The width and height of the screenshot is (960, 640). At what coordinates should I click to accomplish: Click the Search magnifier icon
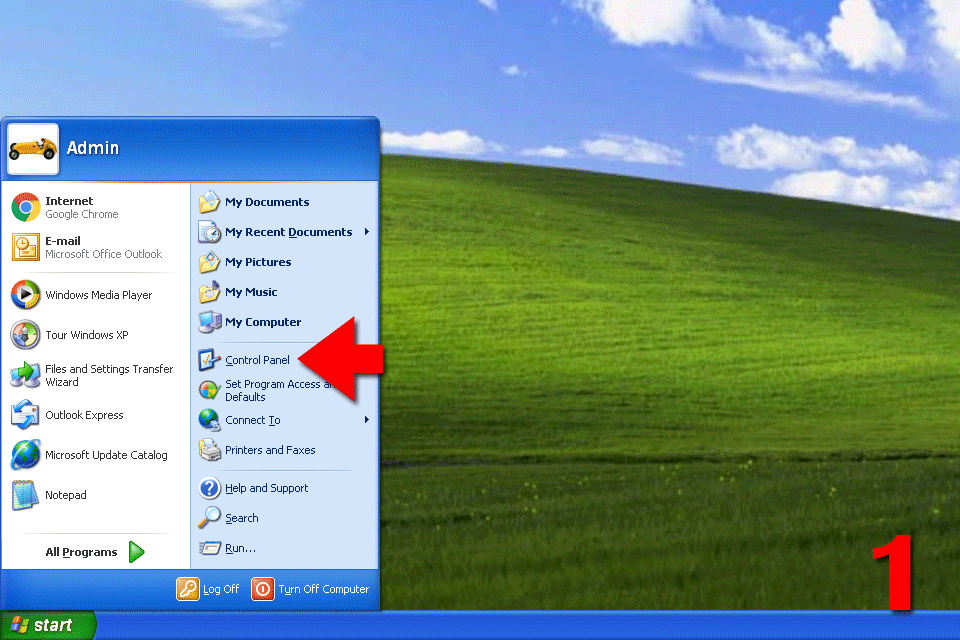(x=209, y=518)
